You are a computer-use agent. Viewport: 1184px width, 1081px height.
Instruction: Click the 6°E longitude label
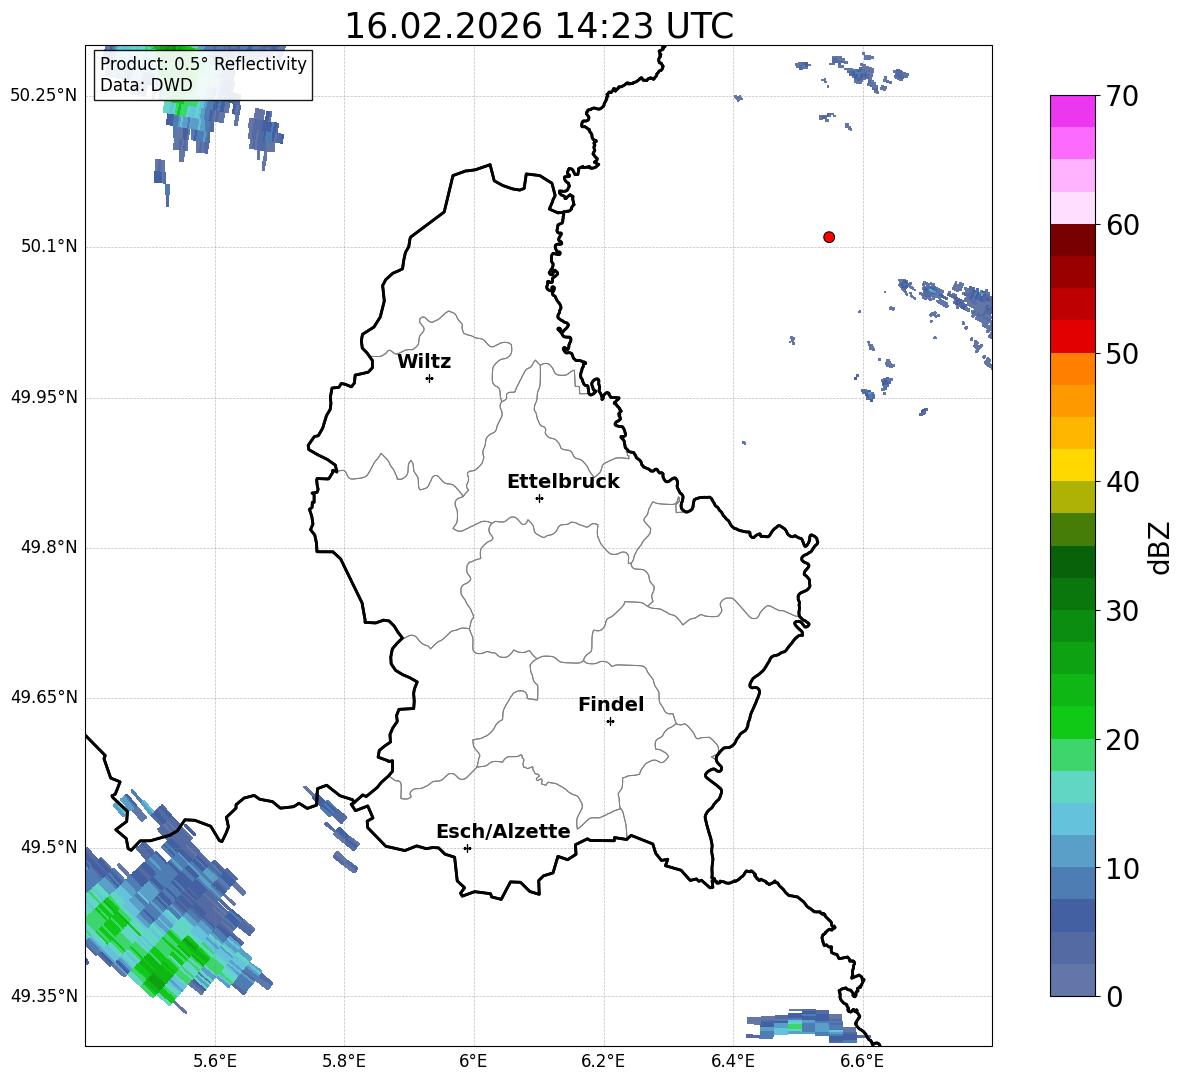click(x=473, y=1061)
